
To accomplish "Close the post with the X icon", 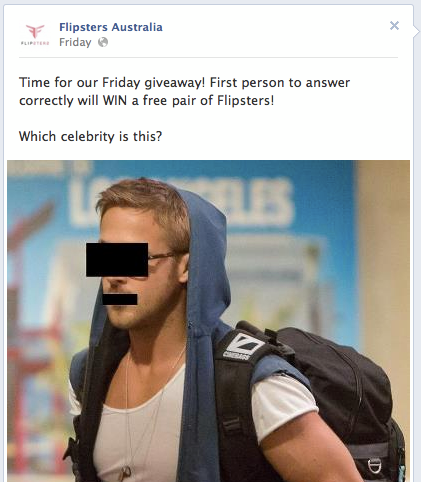I will (x=394, y=25).
